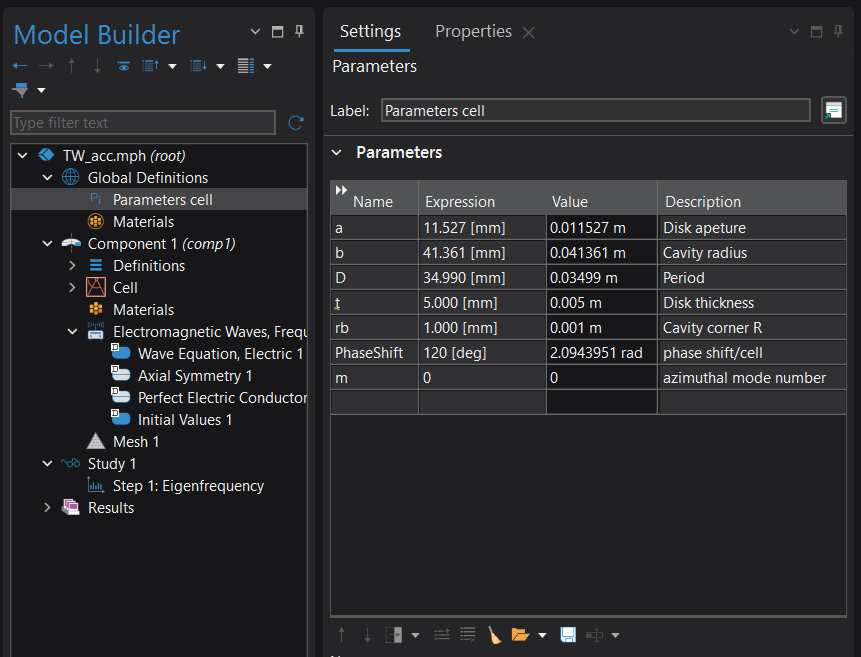The width and height of the screenshot is (861, 657).
Task: Switch to the Properties tab
Action: tap(473, 32)
